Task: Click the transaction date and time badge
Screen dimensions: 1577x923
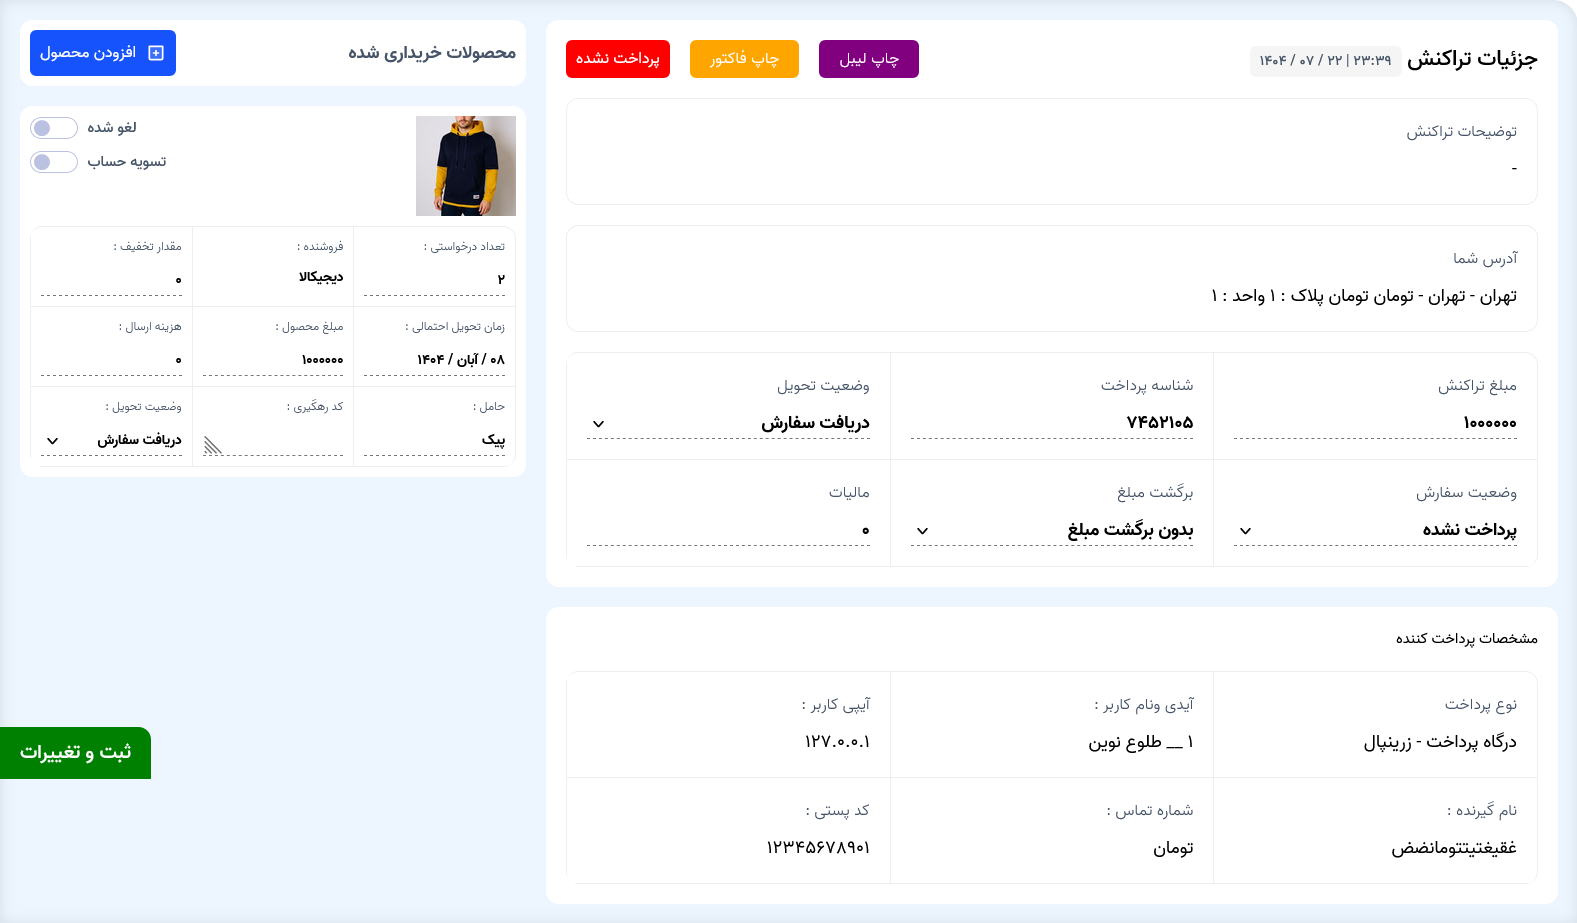Action: (x=1324, y=61)
